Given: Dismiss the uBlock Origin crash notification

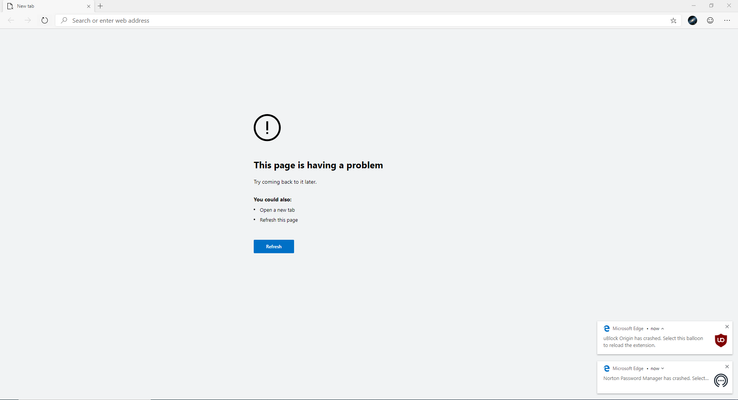Looking at the screenshot, I should [x=727, y=327].
